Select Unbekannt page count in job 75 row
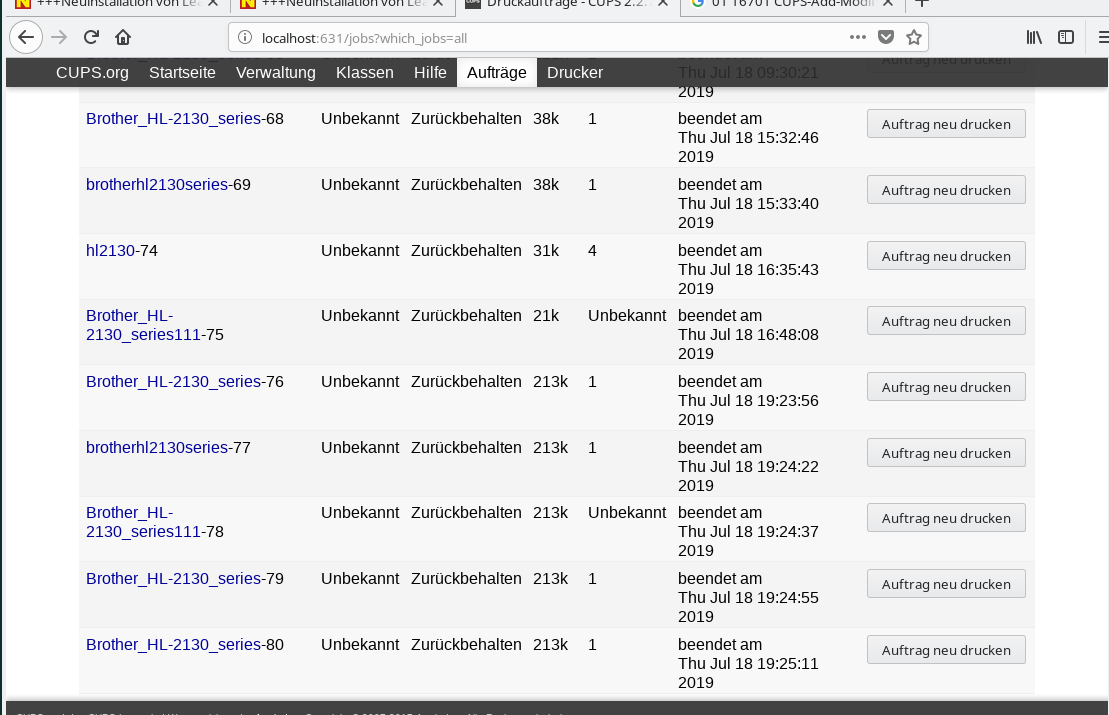 pos(627,315)
